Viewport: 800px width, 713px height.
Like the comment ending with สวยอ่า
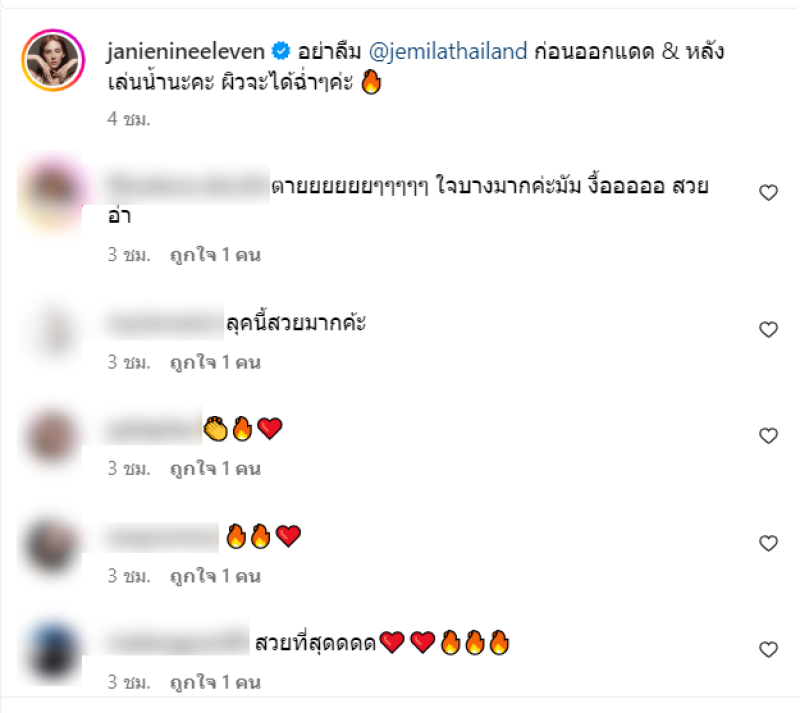click(x=768, y=192)
